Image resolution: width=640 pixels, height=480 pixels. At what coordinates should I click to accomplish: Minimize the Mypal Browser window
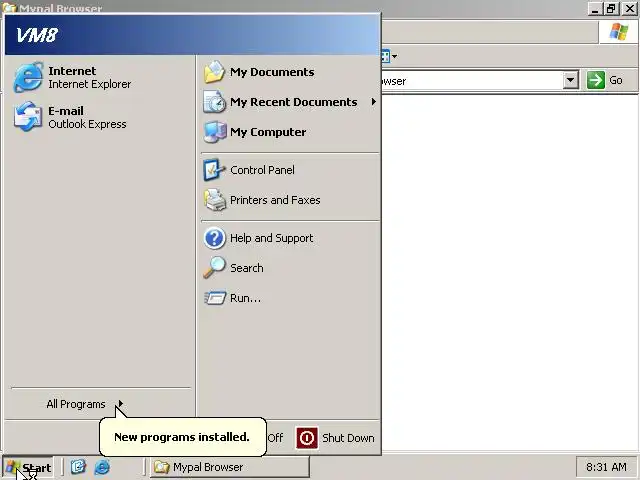point(595,9)
